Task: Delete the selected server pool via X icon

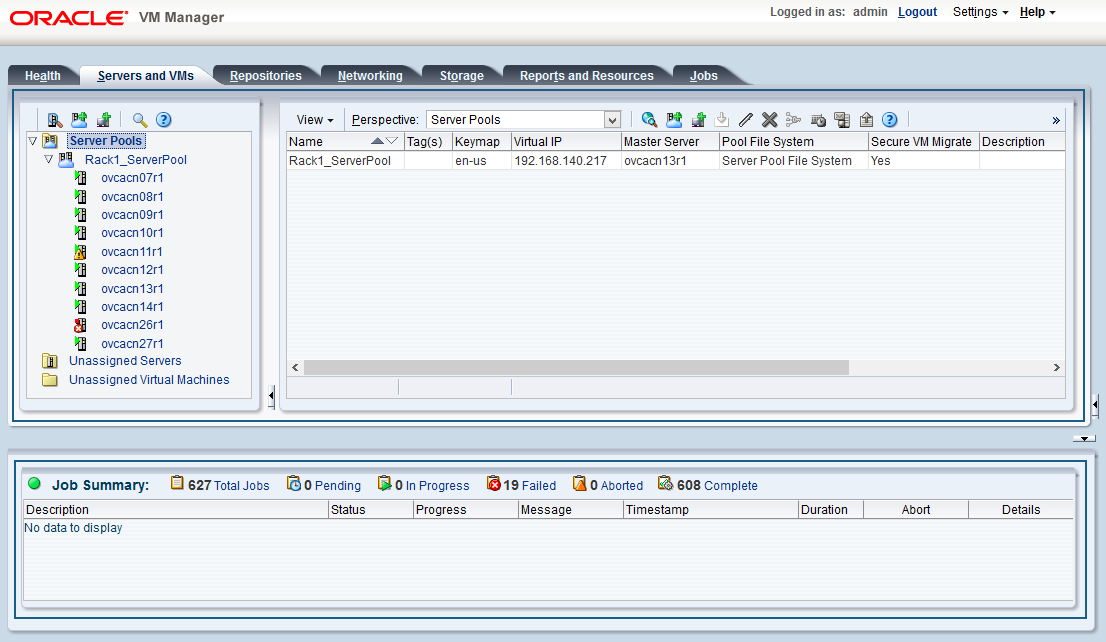Action: [769, 119]
